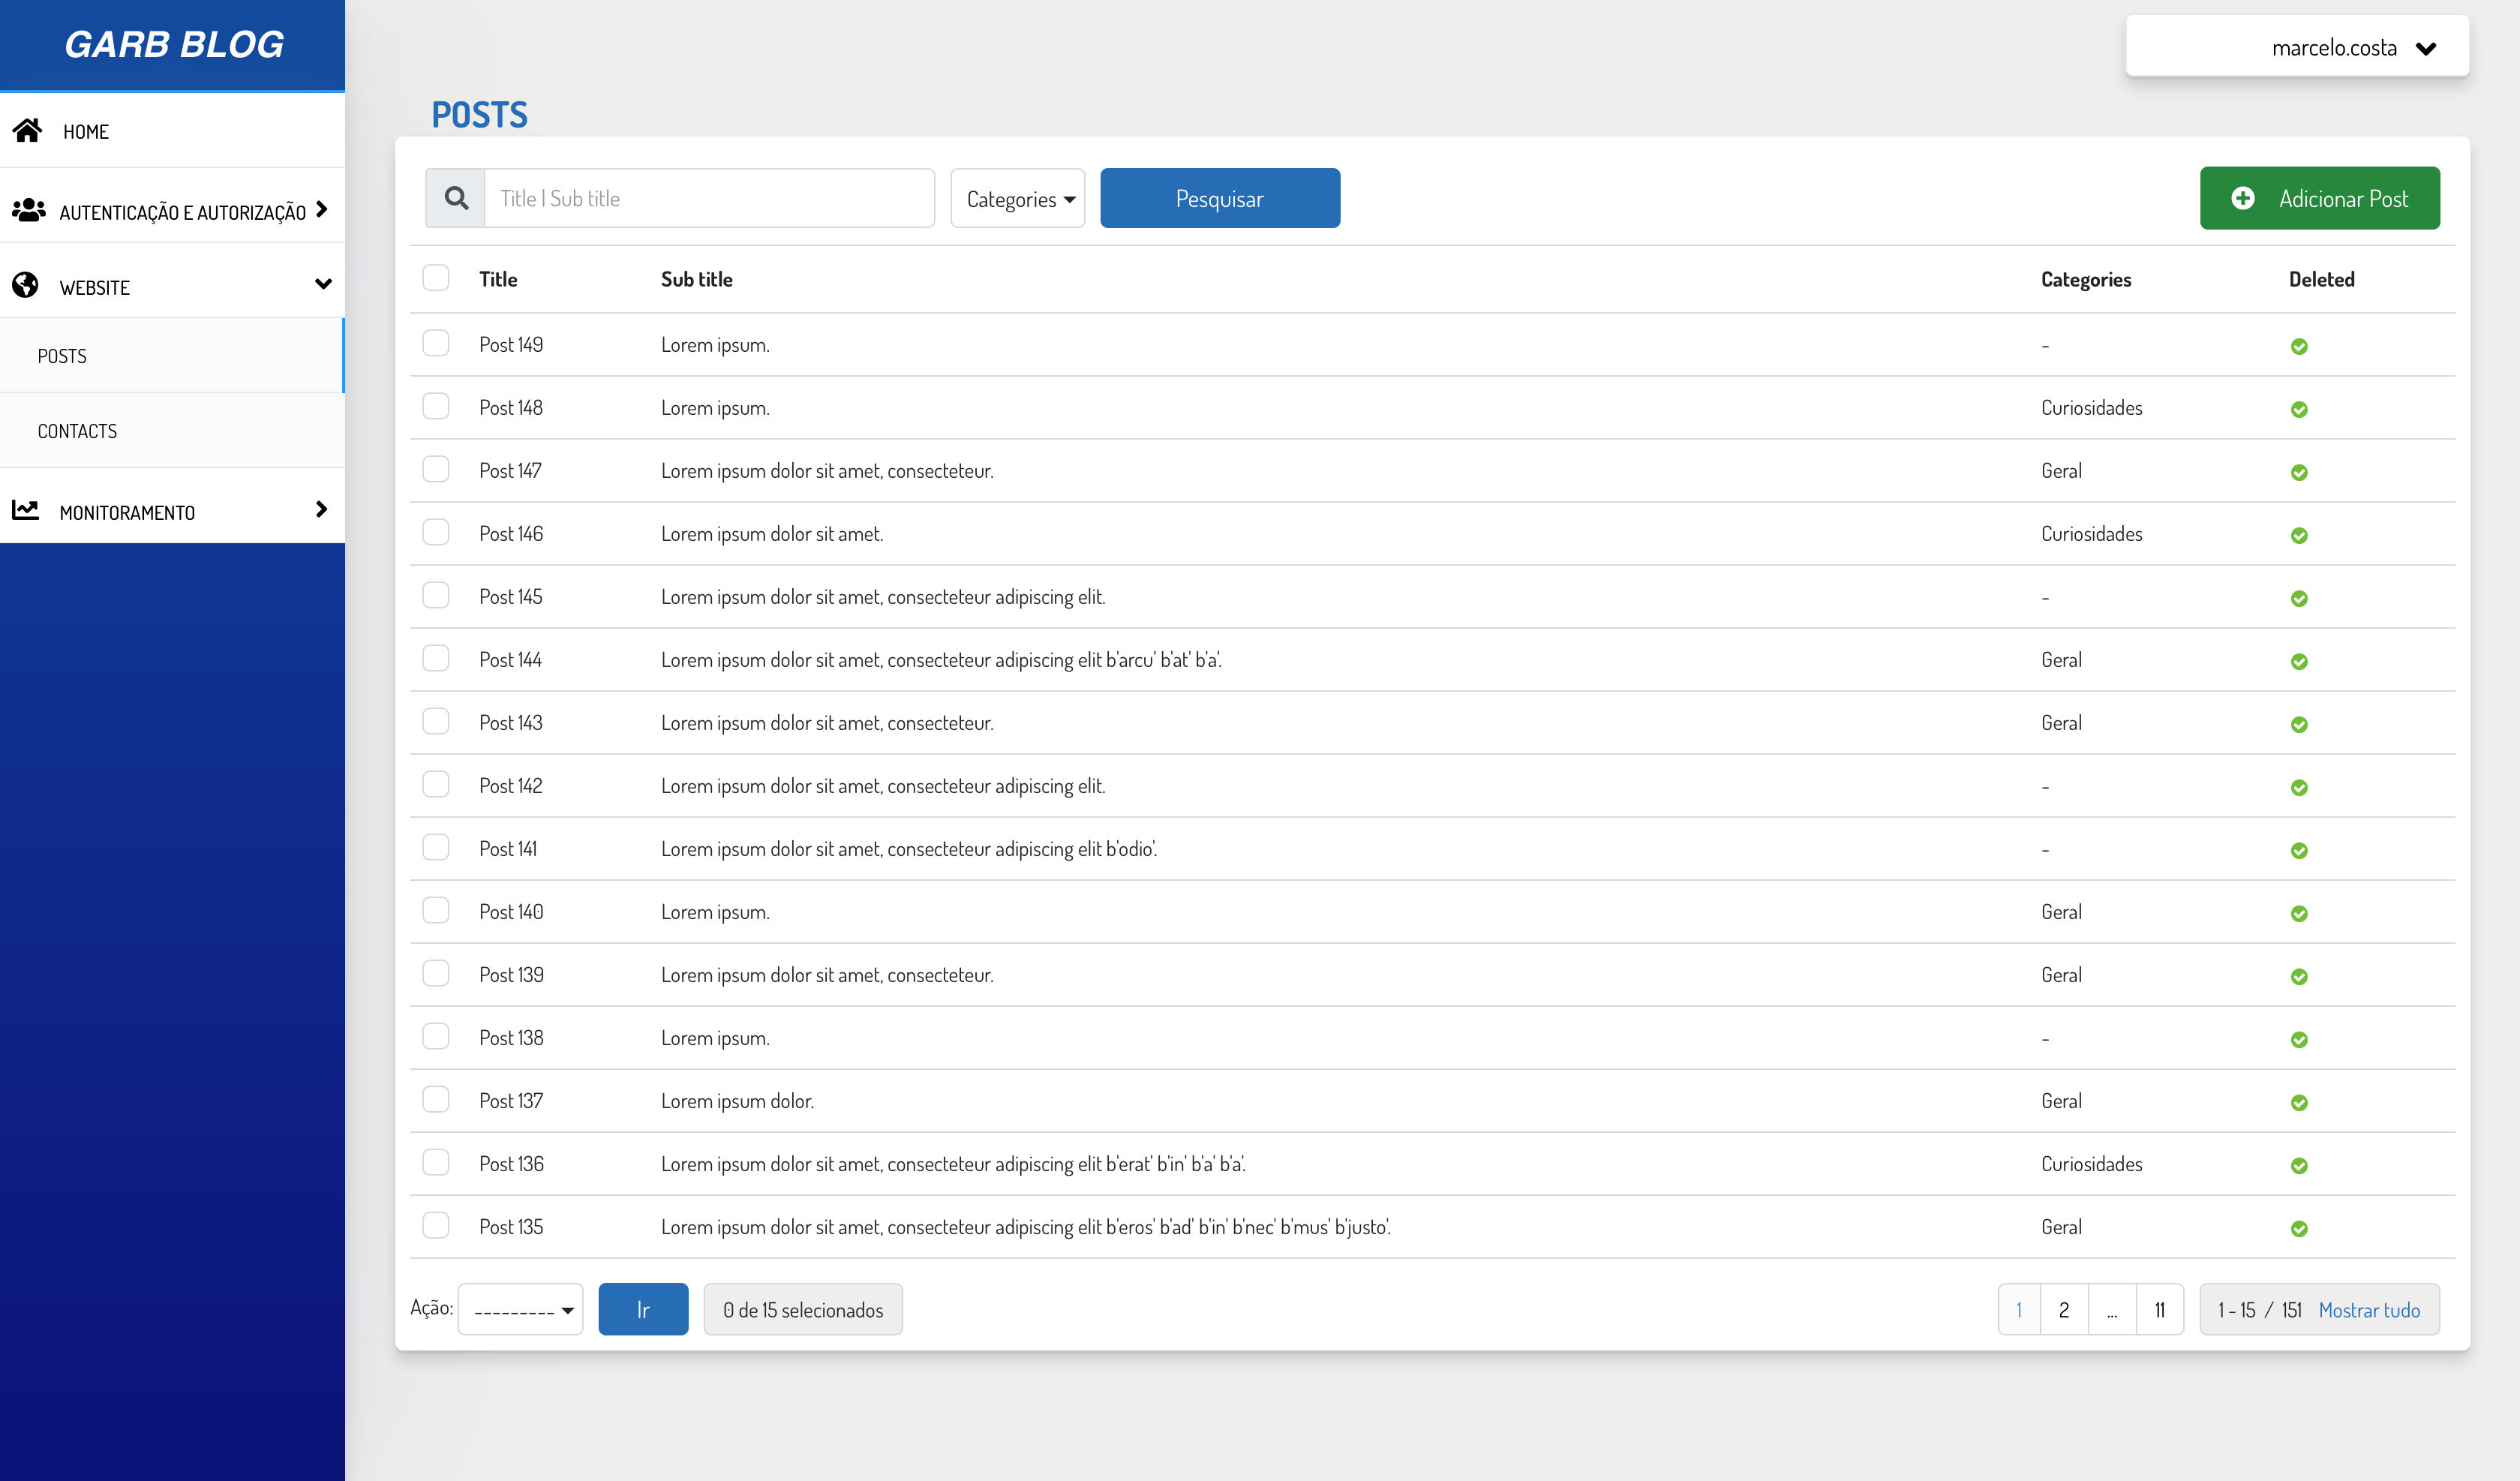Select the checkbox for Post 143
Screen dimensions: 2520x1481
point(436,721)
